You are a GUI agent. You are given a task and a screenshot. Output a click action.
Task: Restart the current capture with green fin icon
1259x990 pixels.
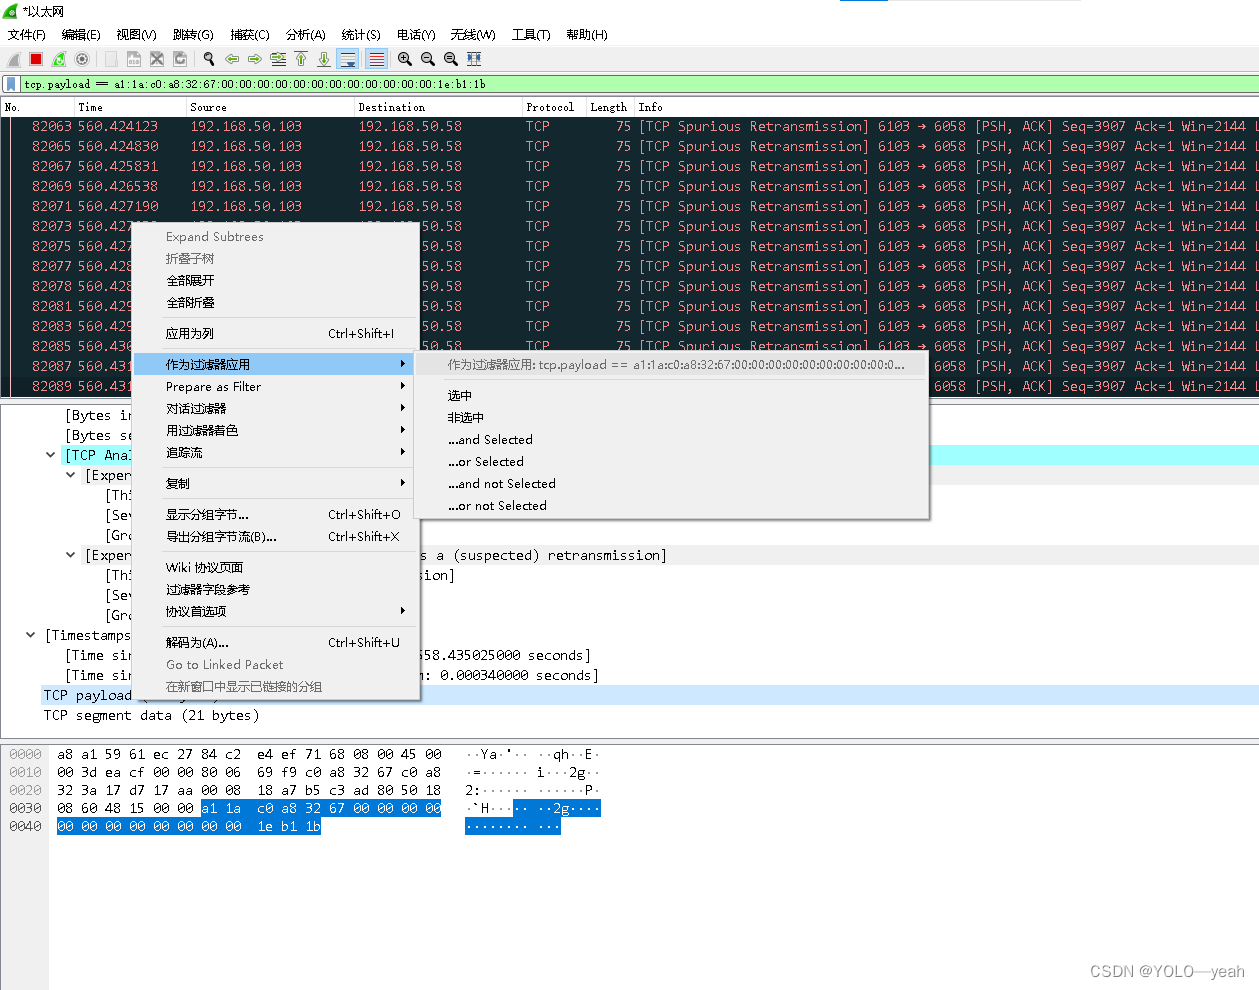tap(59, 59)
